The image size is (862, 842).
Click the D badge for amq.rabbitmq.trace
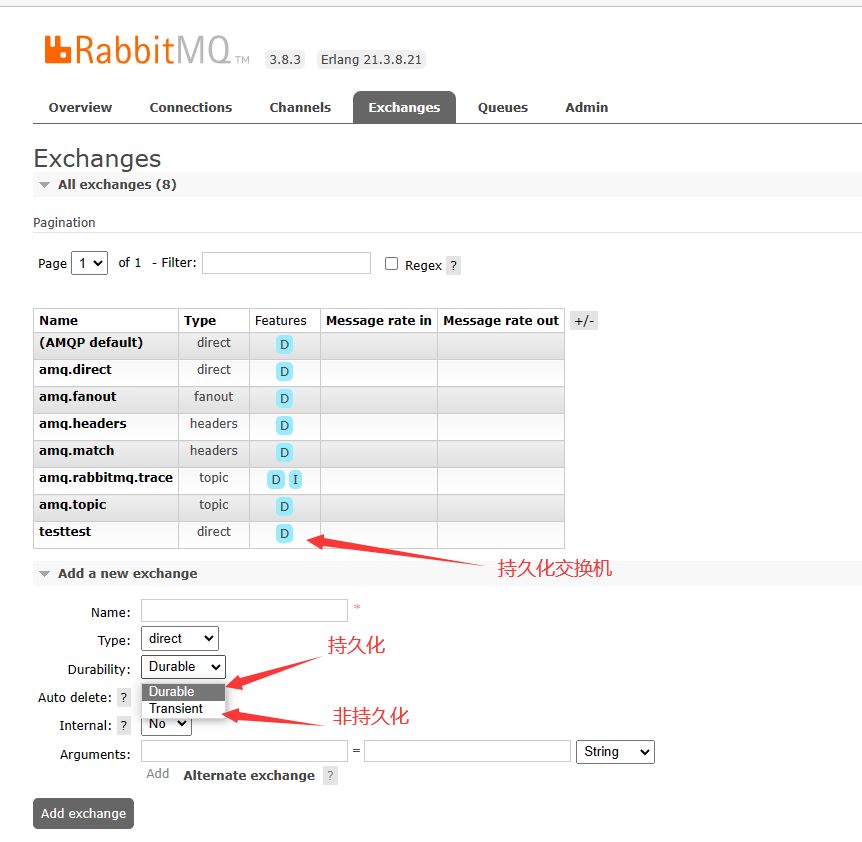(276, 480)
